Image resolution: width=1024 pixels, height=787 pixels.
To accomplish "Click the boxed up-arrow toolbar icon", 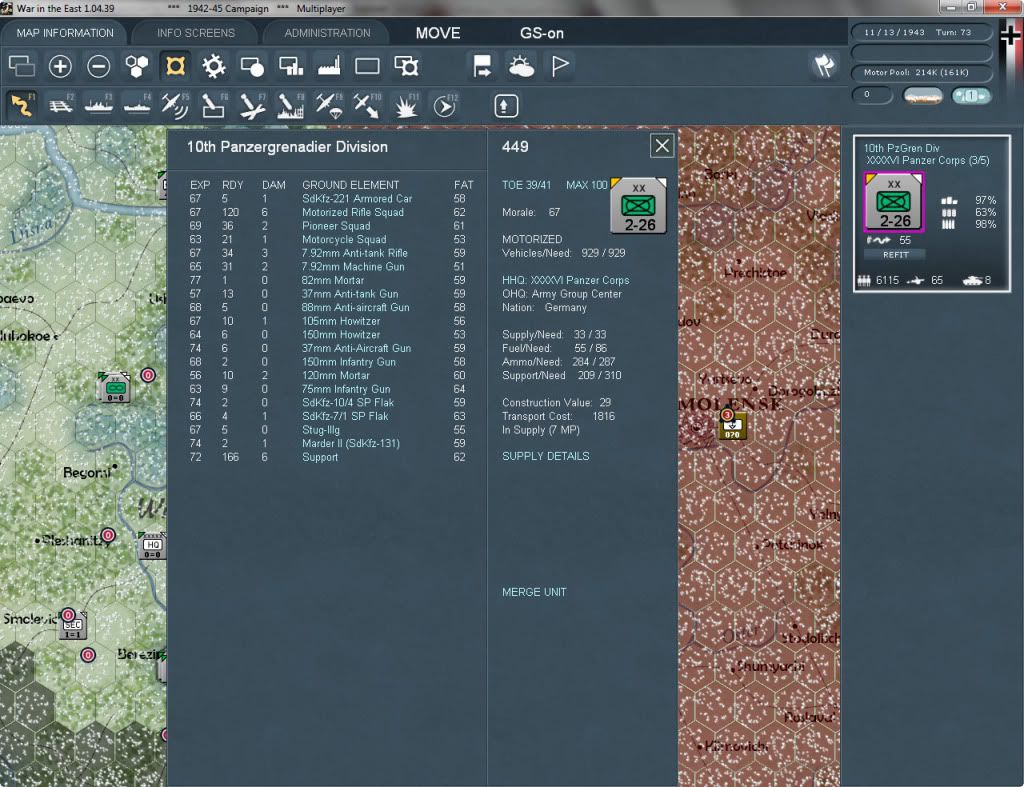I will (505, 106).
